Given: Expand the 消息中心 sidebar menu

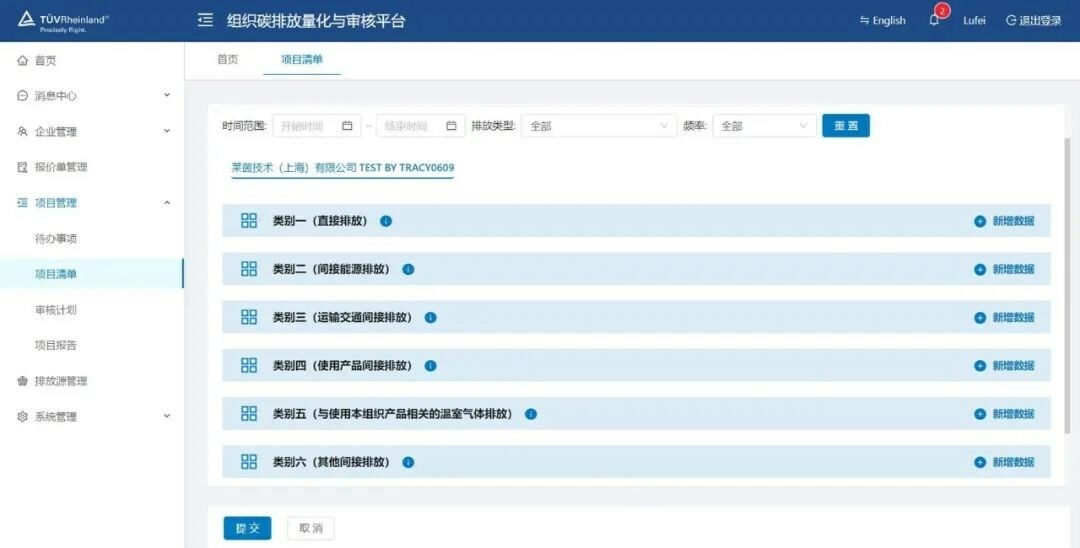Looking at the screenshot, I should pyautogui.click(x=92, y=96).
